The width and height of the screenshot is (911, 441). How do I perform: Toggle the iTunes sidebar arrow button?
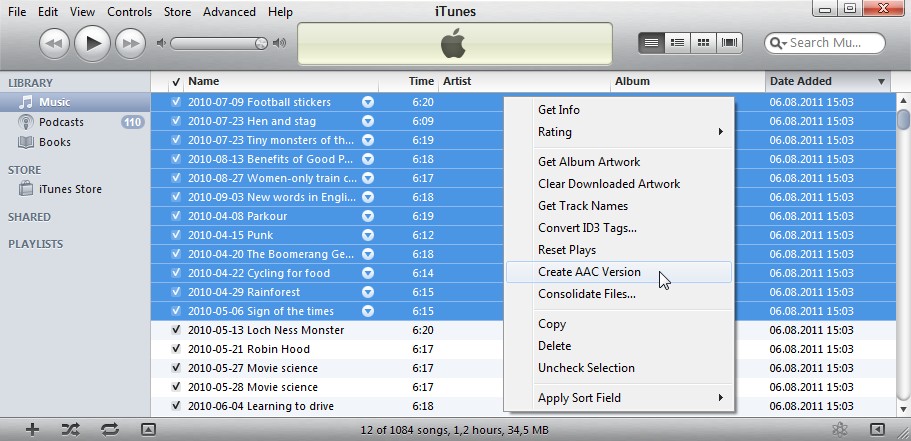pyautogui.click(x=877, y=430)
